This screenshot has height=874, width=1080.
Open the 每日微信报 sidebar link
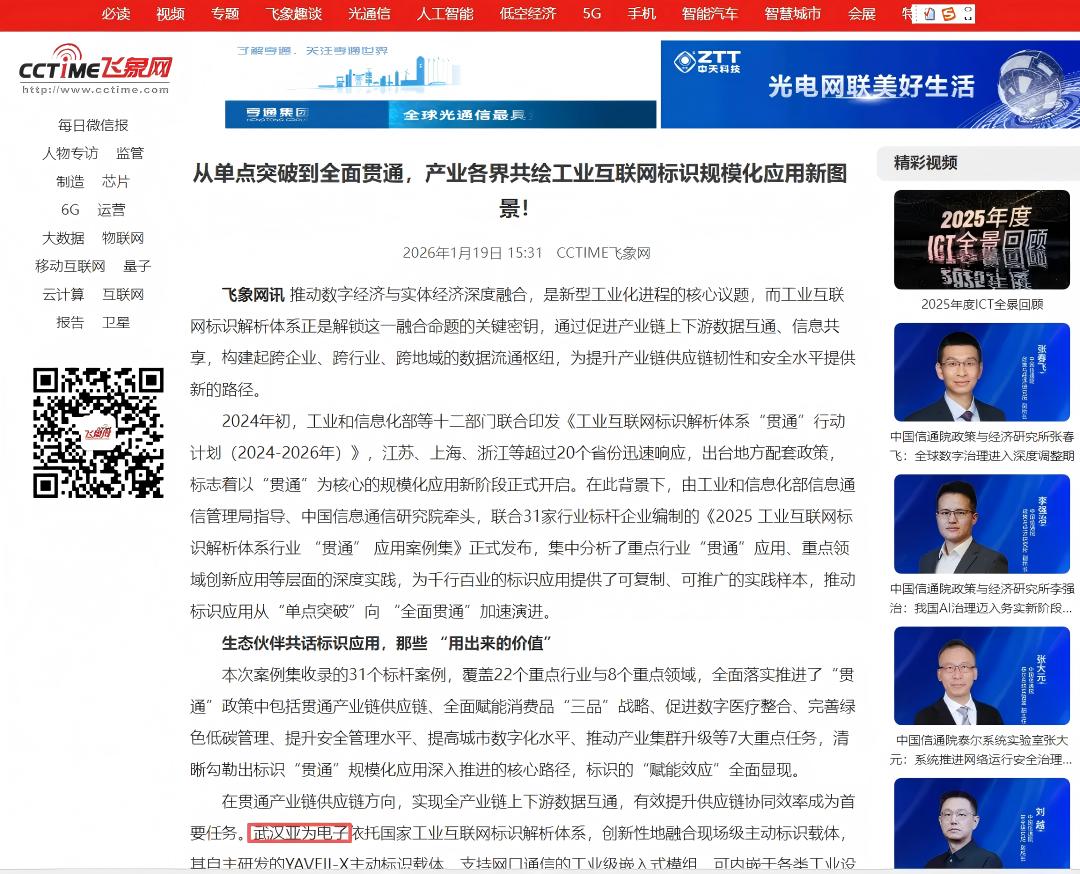tap(93, 125)
